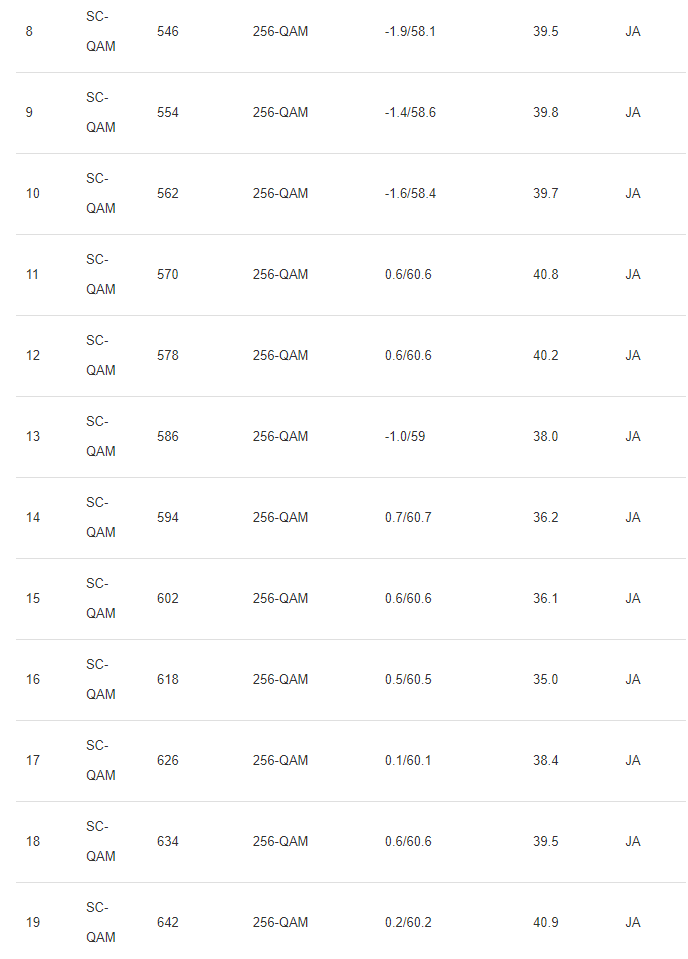This screenshot has height=959, width=688.
Task: Select the 39.8 MER value
Action: (x=546, y=113)
